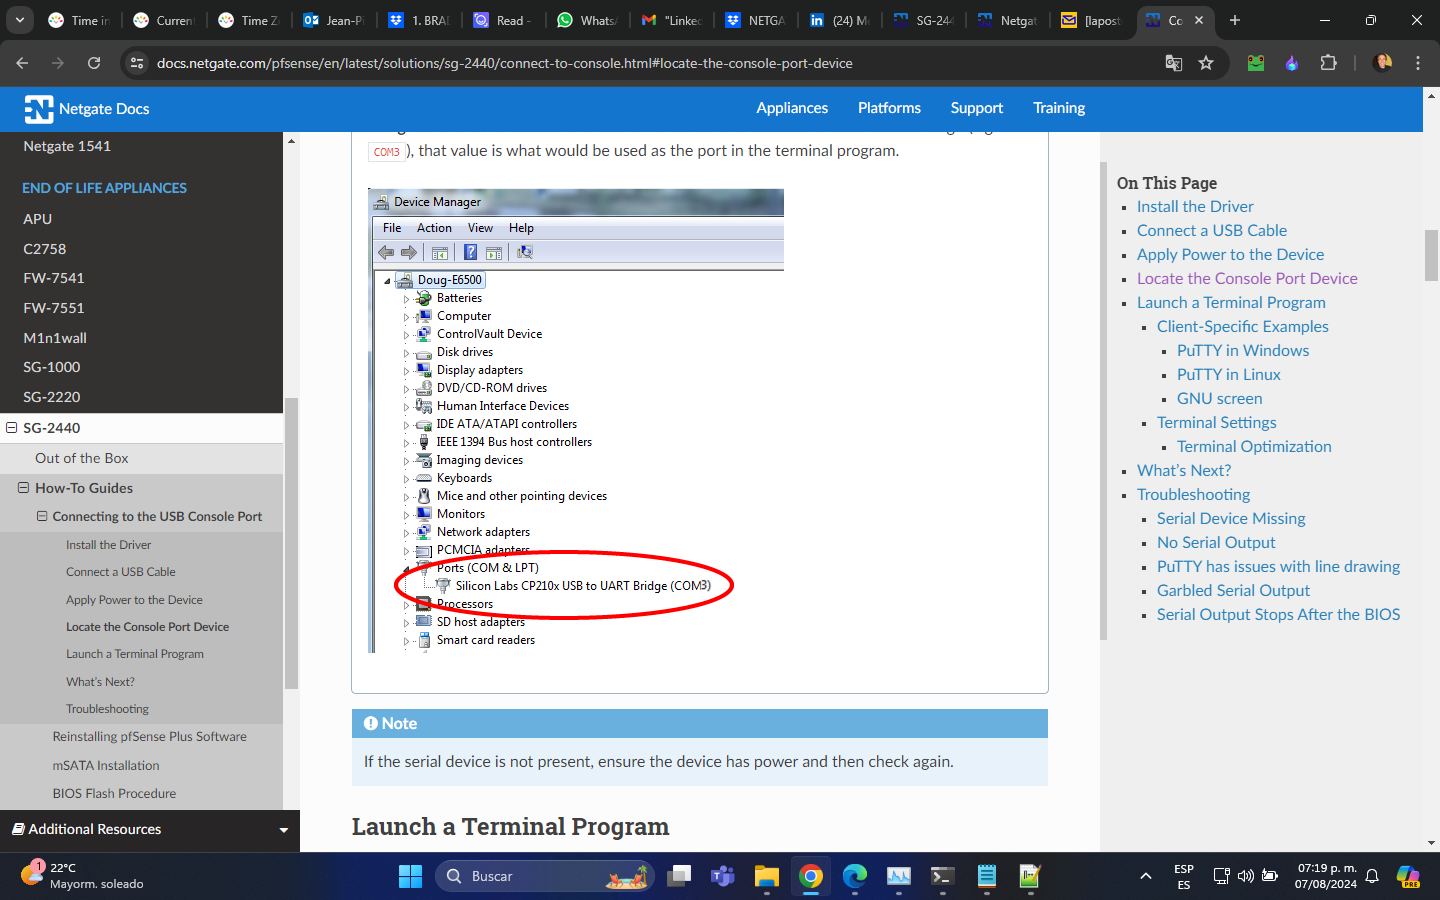
Task: Switch ESP ES keyboard language indicator
Action: coord(1184,876)
